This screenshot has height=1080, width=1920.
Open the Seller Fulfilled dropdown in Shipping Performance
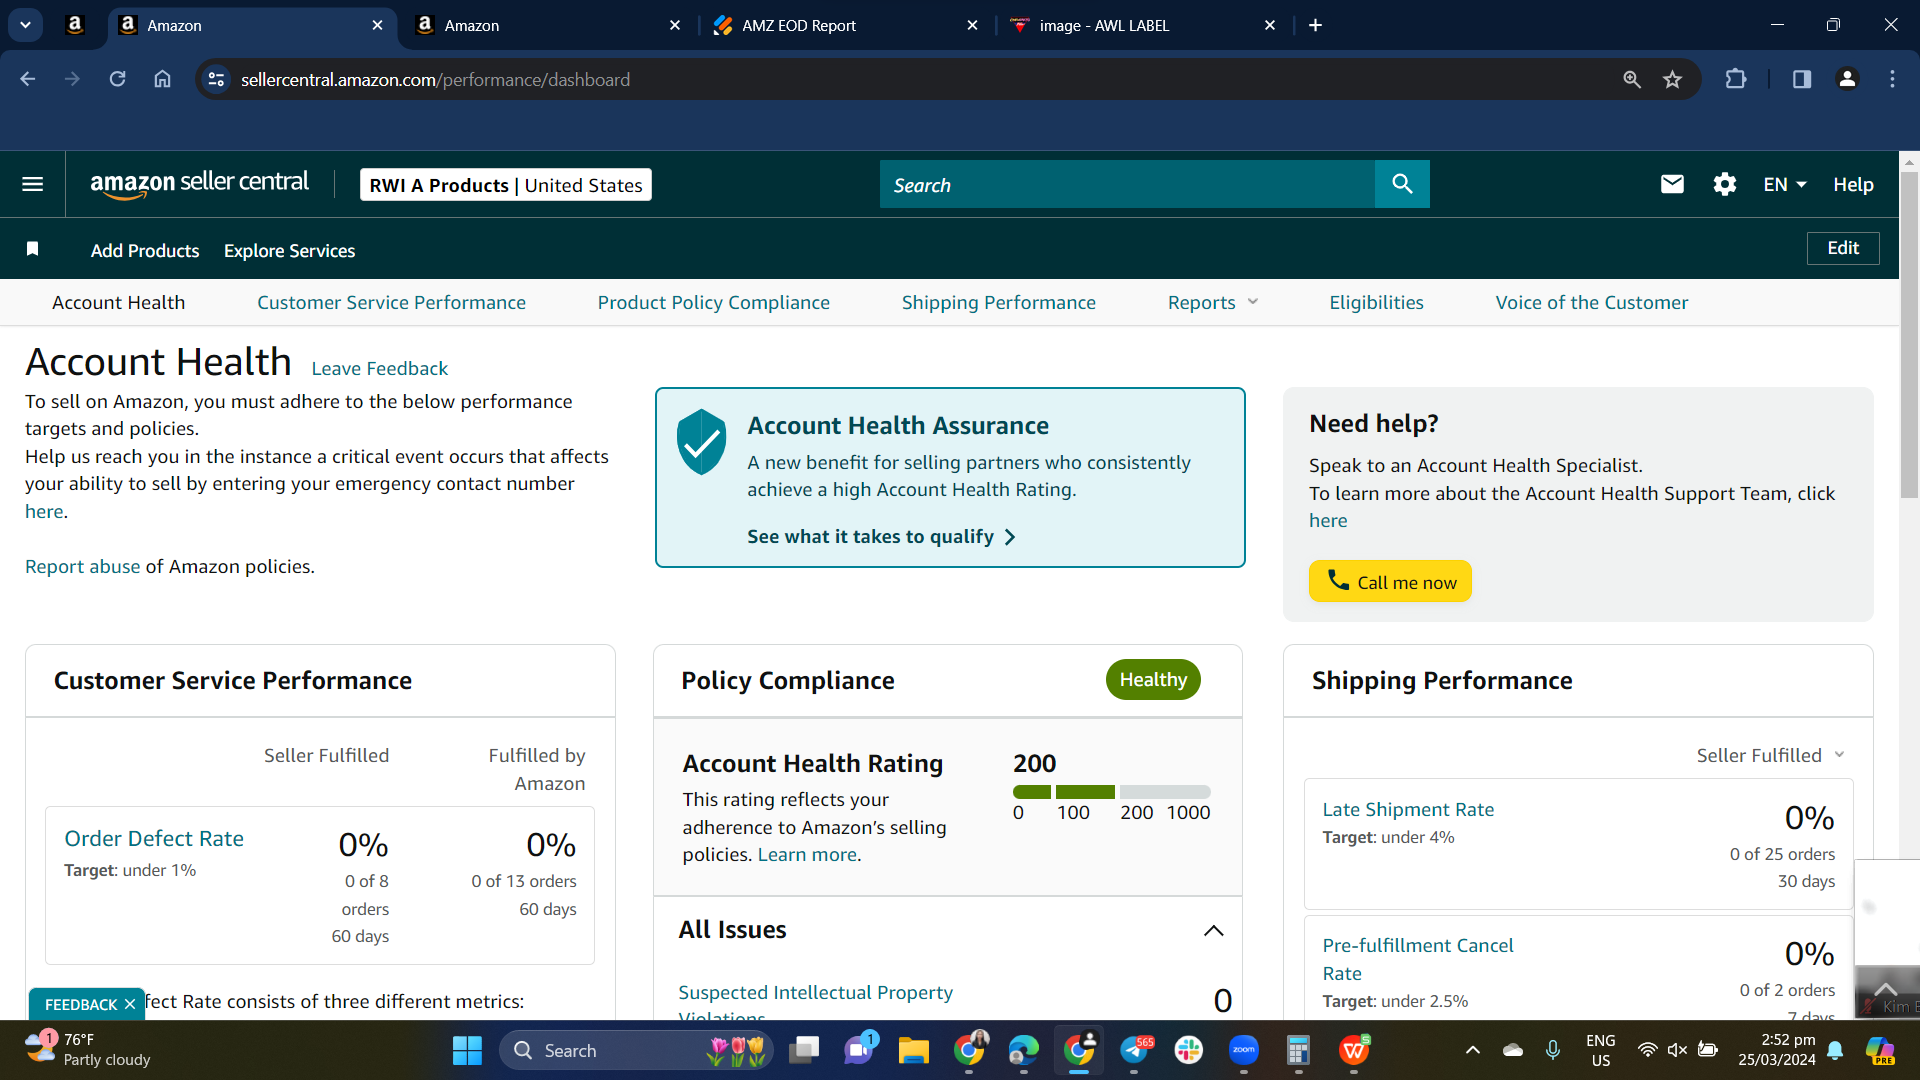coord(1770,755)
